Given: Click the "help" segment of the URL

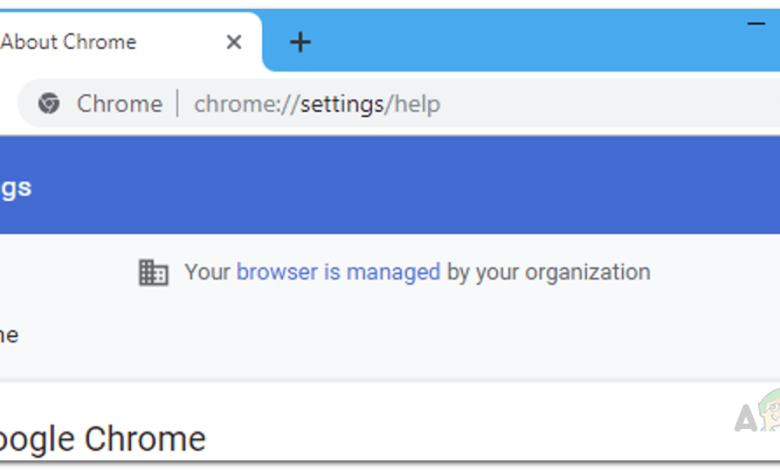Looking at the screenshot, I should (x=416, y=104).
